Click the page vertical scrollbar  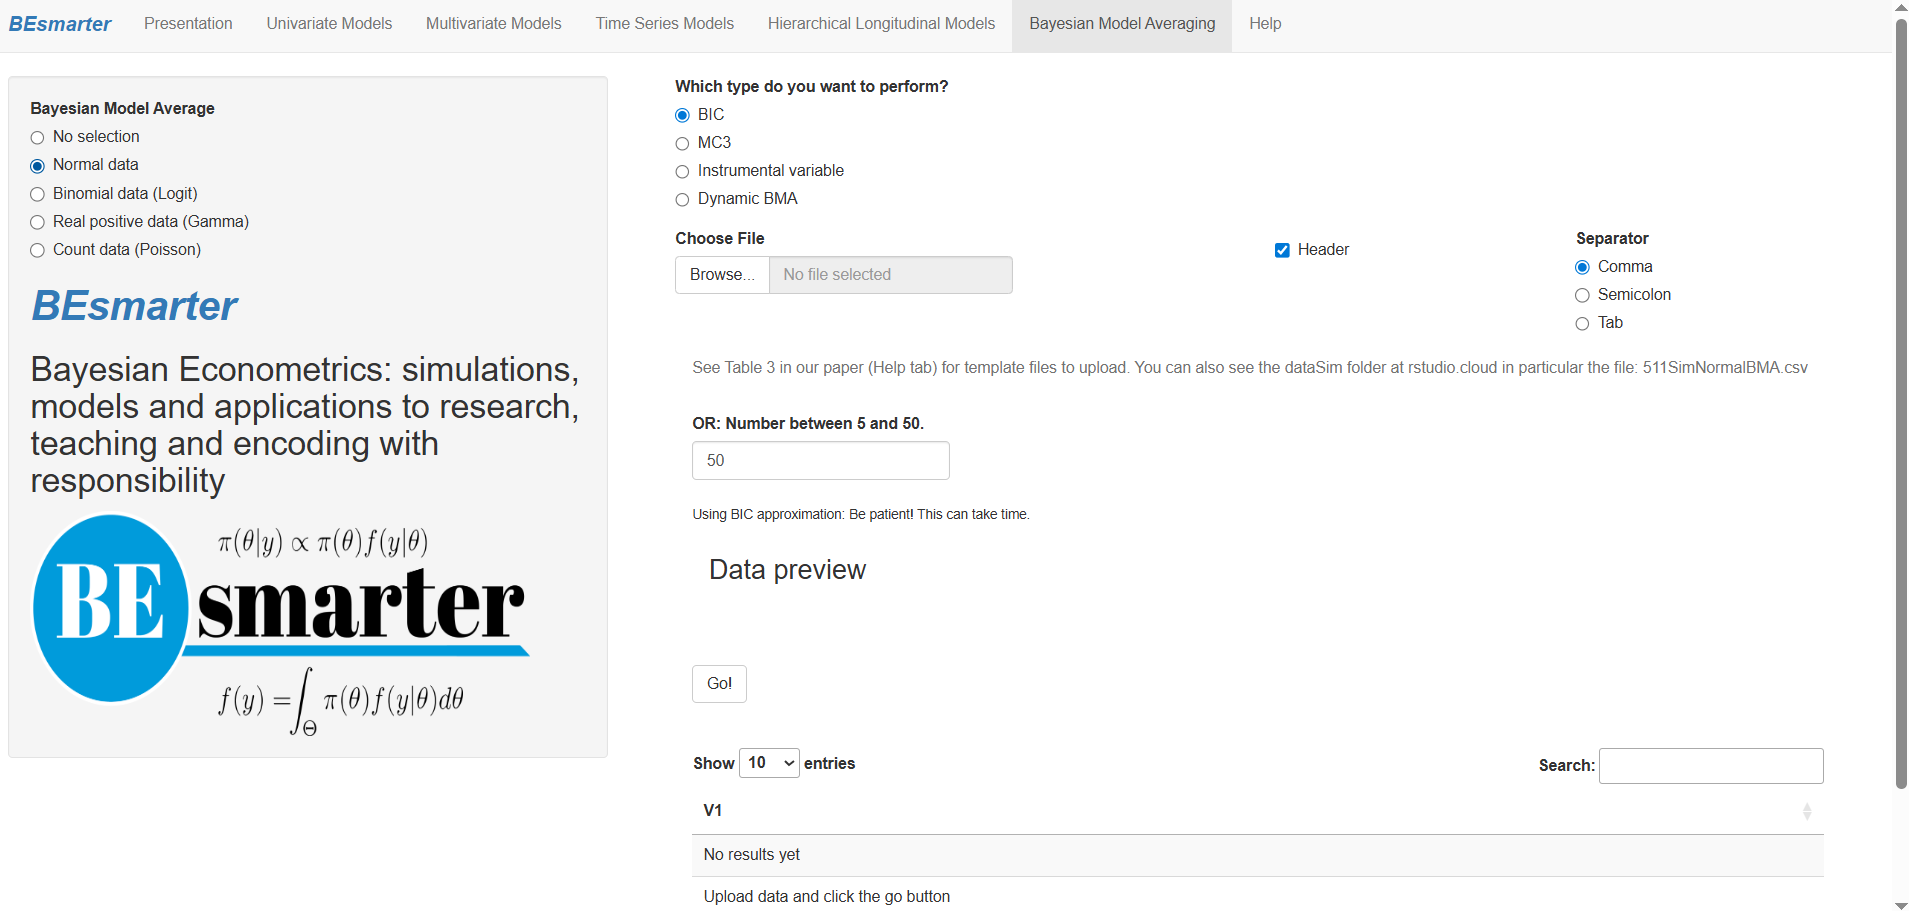[1900, 400]
